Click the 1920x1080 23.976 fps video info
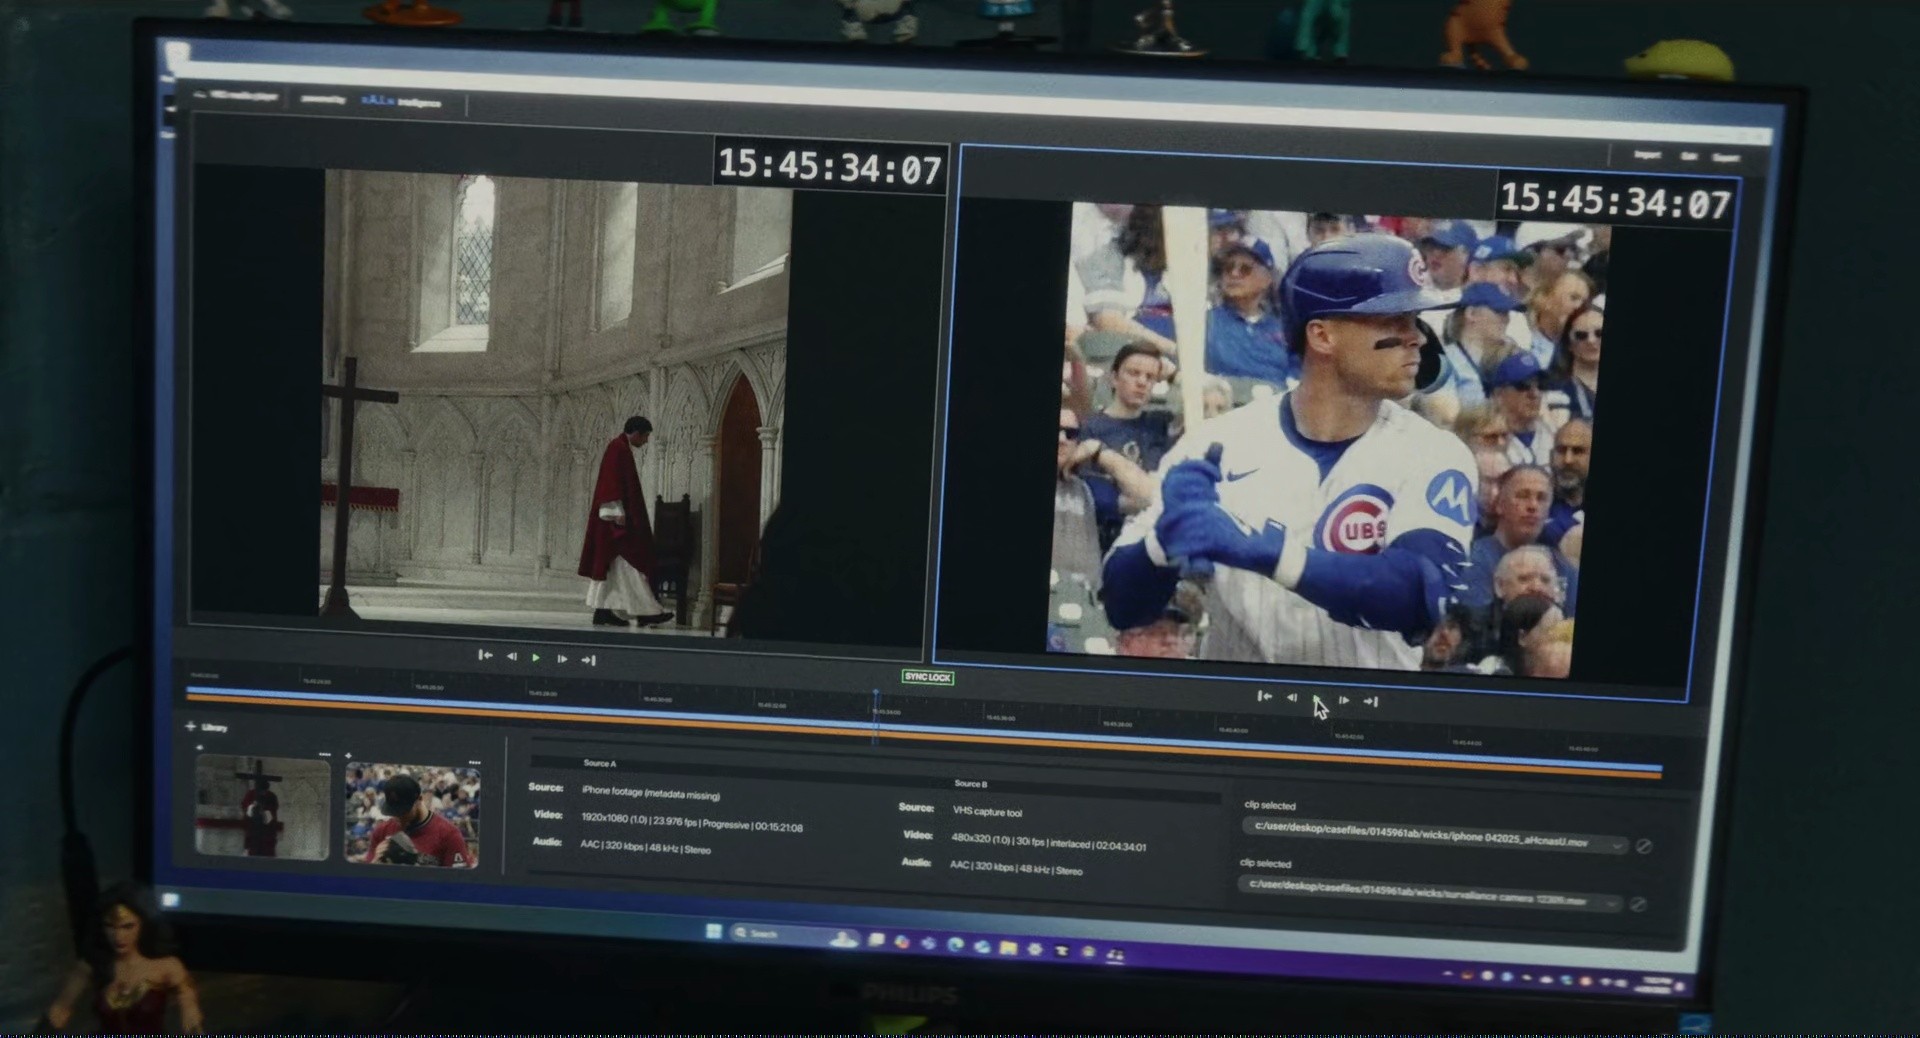The width and height of the screenshot is (1920, 1038). pyautogui.click(x=691, y=823)
